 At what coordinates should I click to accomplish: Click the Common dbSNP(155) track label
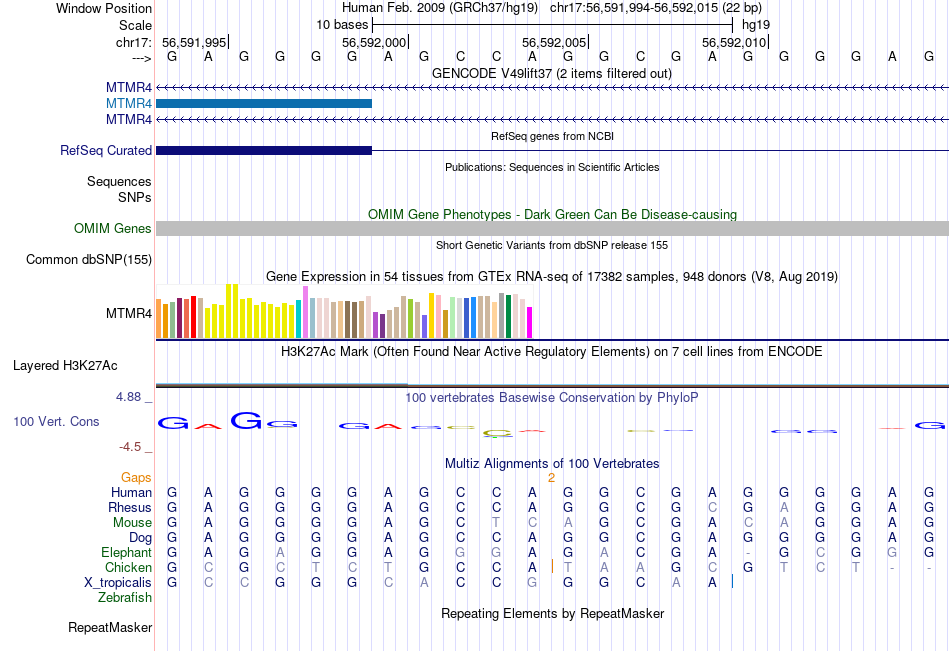88,259
